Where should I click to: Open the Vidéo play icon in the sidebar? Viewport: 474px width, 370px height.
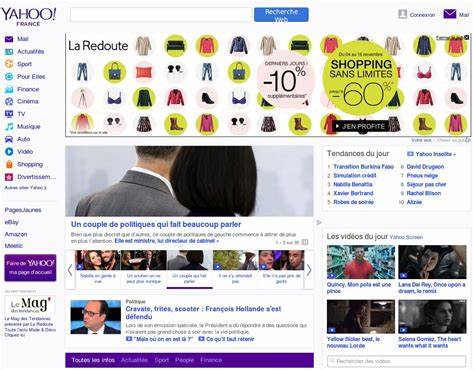tap(9, 152)
